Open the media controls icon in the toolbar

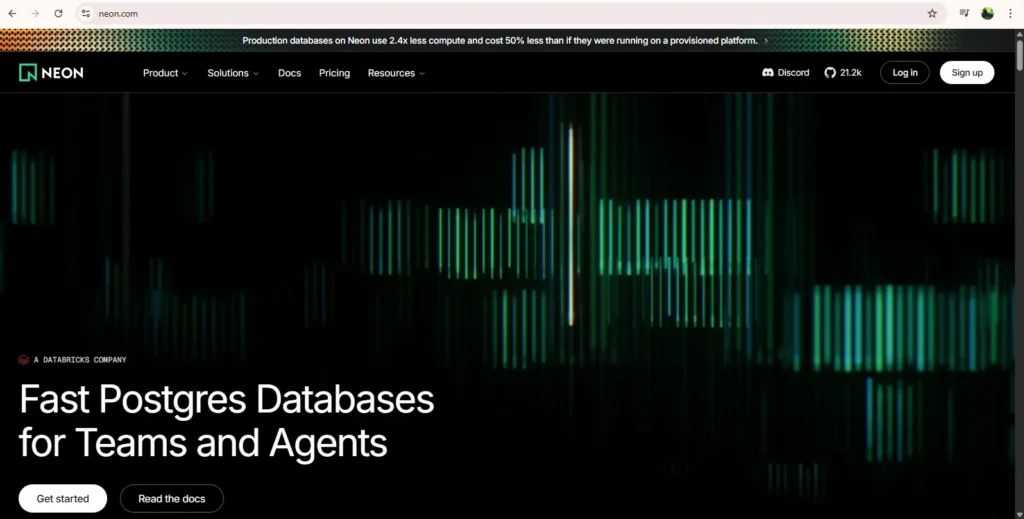964,14
